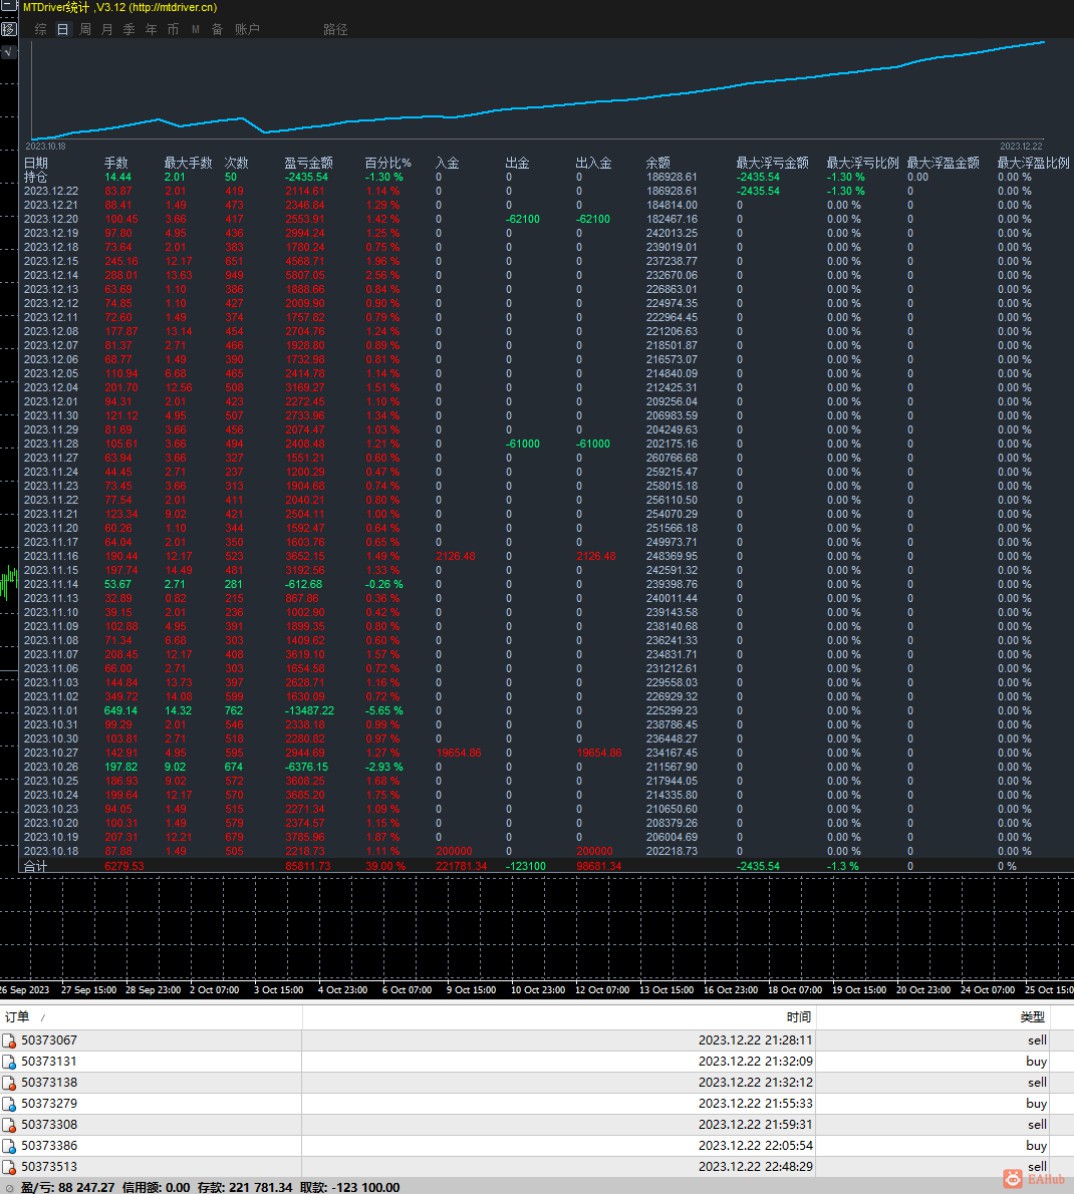Open the 季 quarterly tab
This screenshot has width=1074, height=1194.
coord(129,29)
